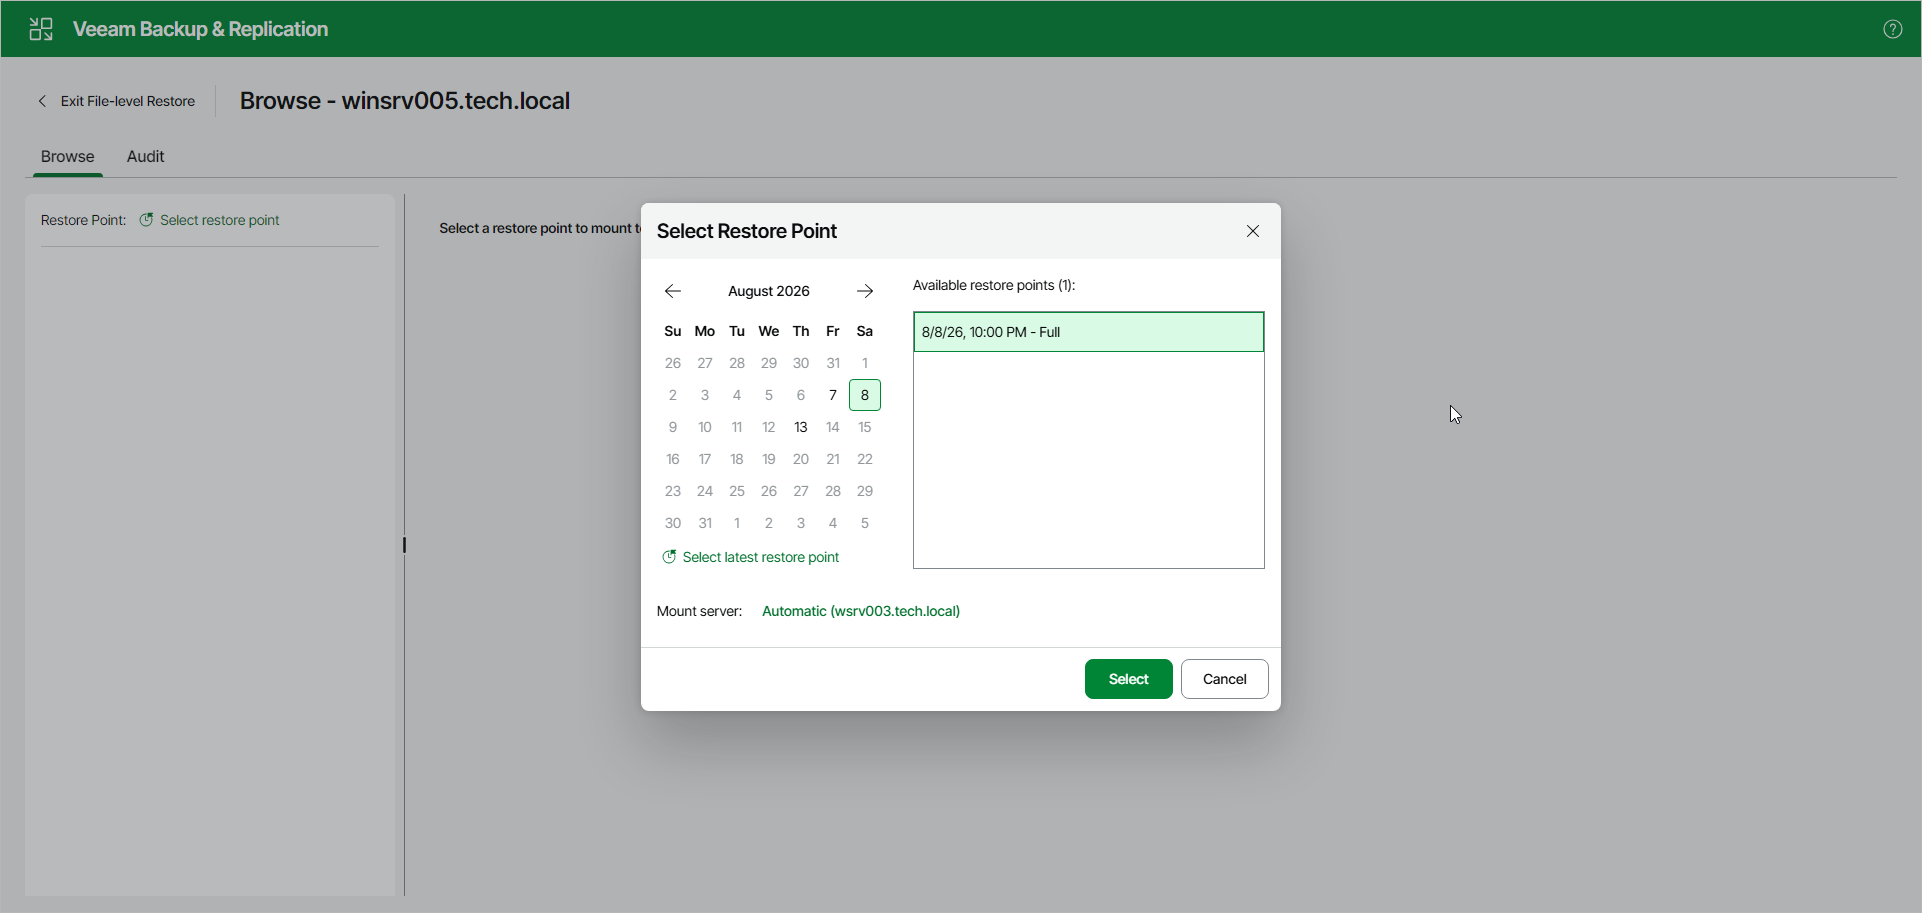Click the restore icon beside Select latest restore point
Image resolution: width=1922 pixels, height=913 pixels.
(x=669, y=557)
